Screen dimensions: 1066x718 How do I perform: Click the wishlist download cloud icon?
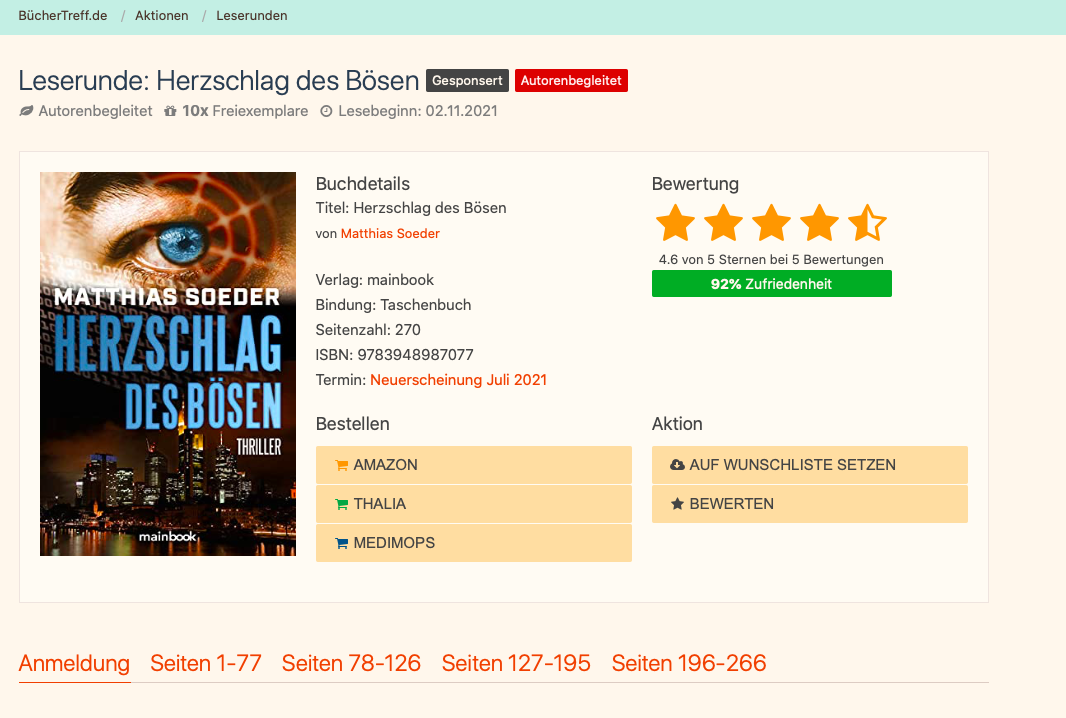click(677, 465)
